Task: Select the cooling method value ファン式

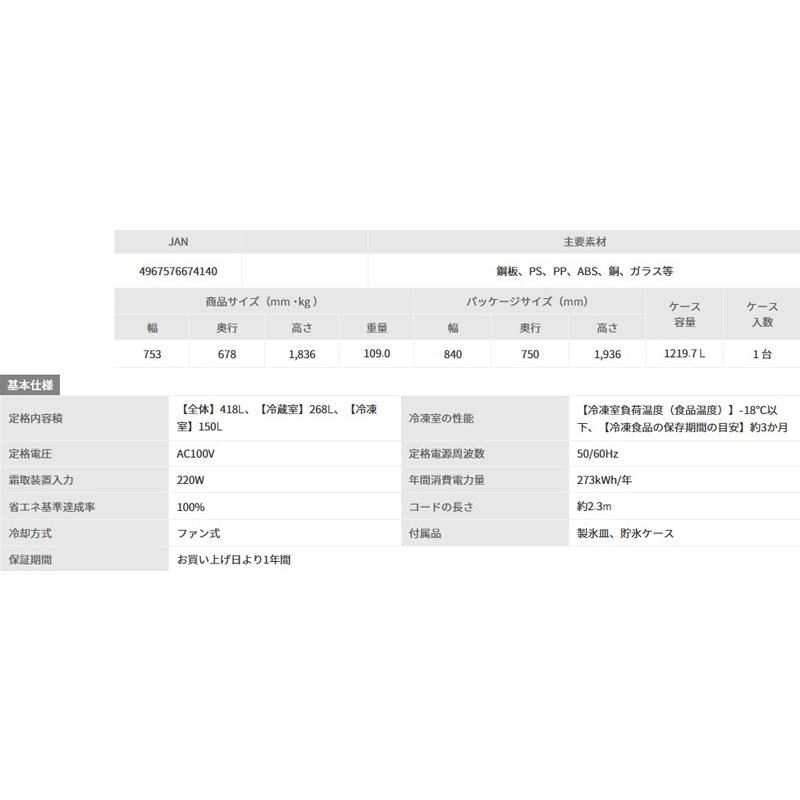Action: pyautogui.click(x=198, y=534)
